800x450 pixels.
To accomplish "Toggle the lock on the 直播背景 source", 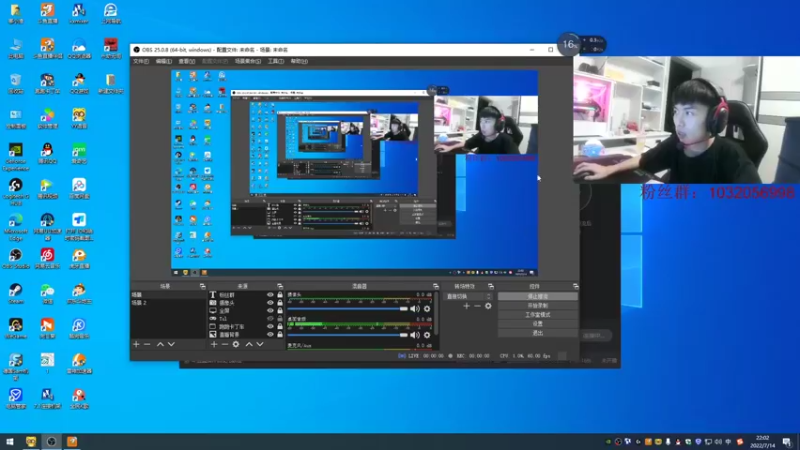I will (x=280, y=335).
